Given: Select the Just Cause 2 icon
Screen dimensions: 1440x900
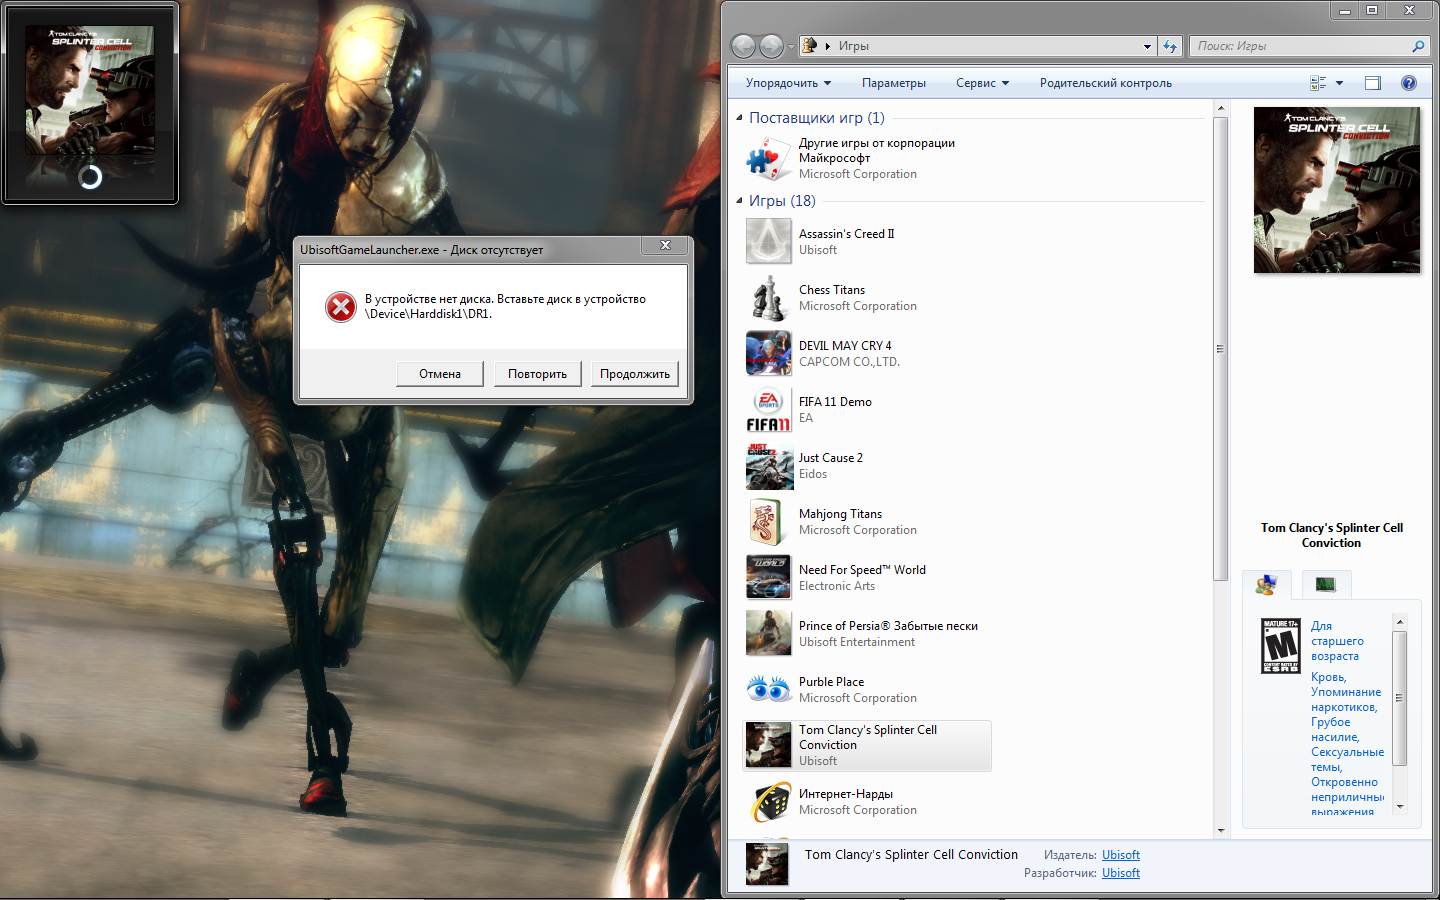Looking at the screenshot, I should [769, 465].
